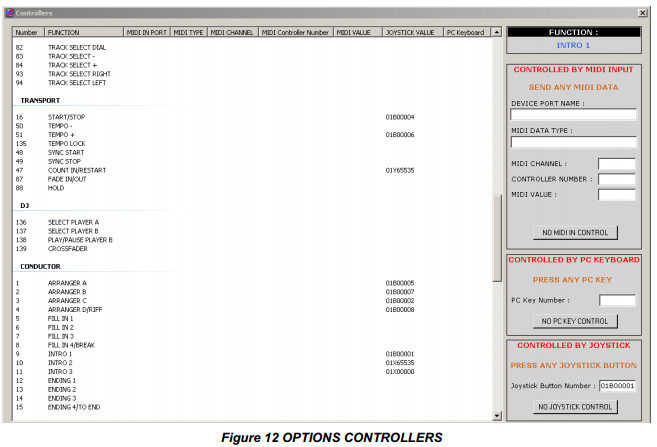
Task: Click the NO JOYSTICK CONTROL button
Action: click(x=573, y=407)
